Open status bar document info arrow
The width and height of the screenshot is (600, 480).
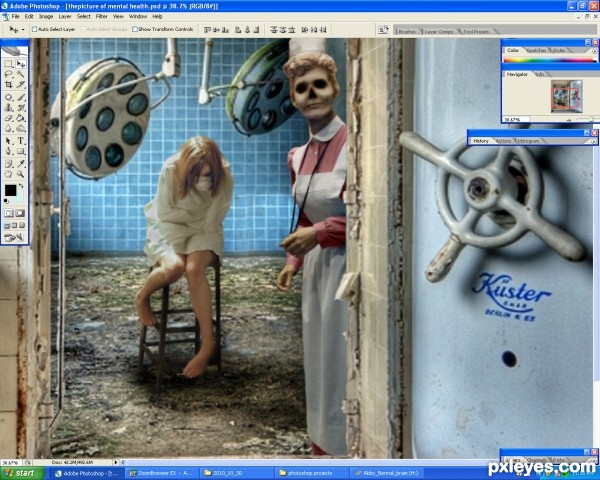(116, 462)
